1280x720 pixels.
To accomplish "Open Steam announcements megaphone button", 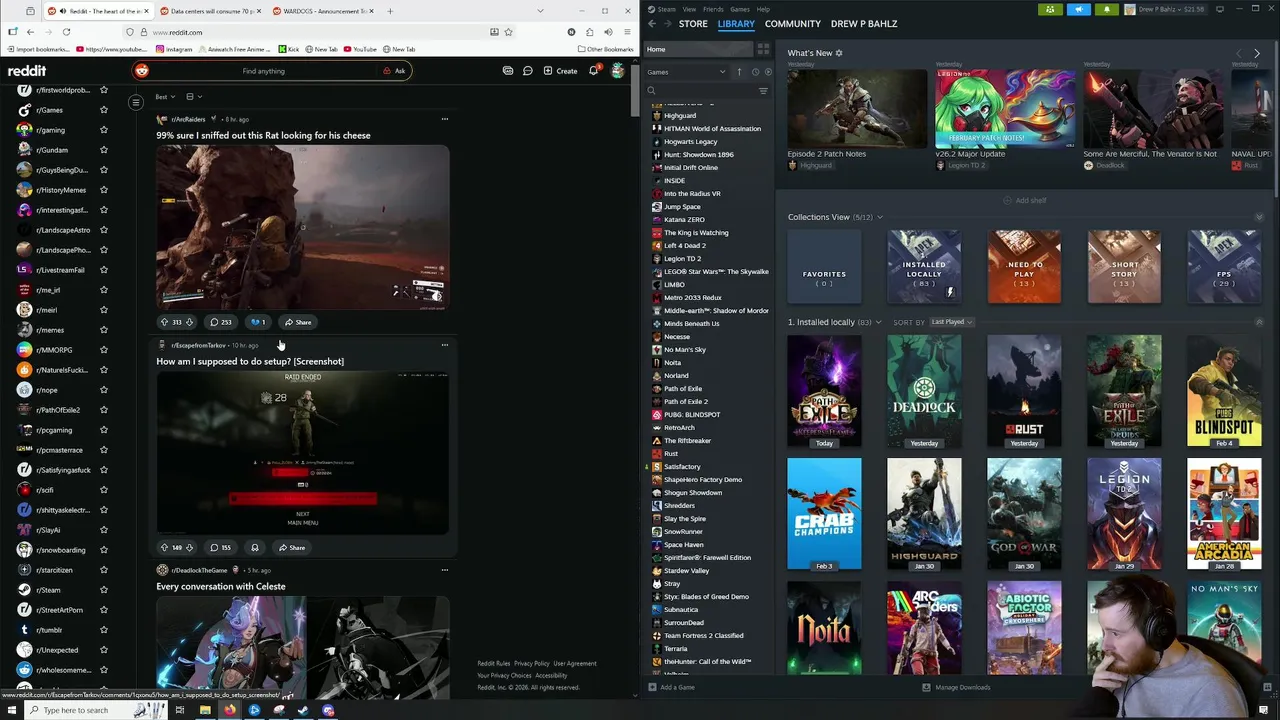I will tap(1078, 9).
